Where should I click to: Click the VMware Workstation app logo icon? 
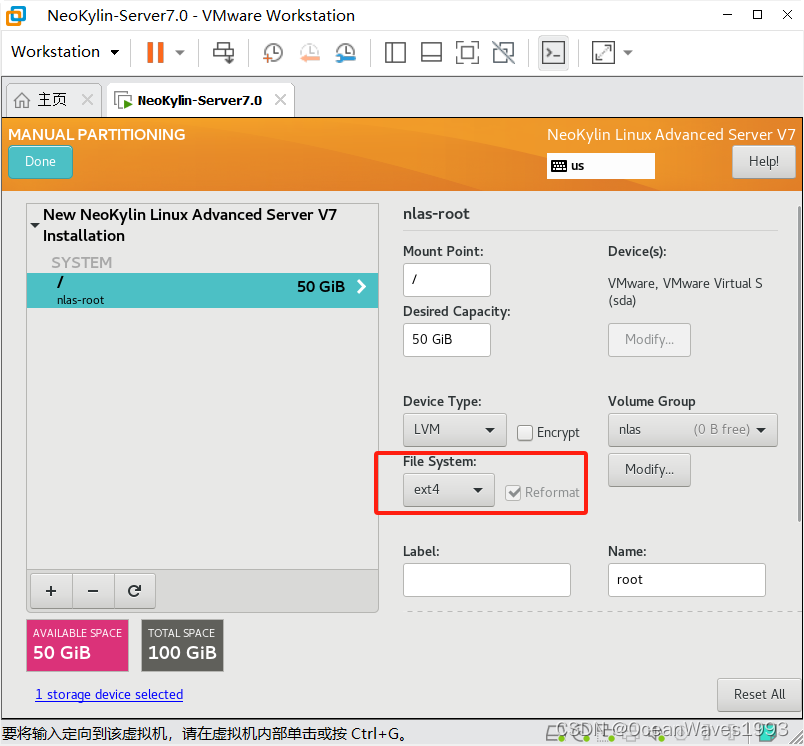15,15
